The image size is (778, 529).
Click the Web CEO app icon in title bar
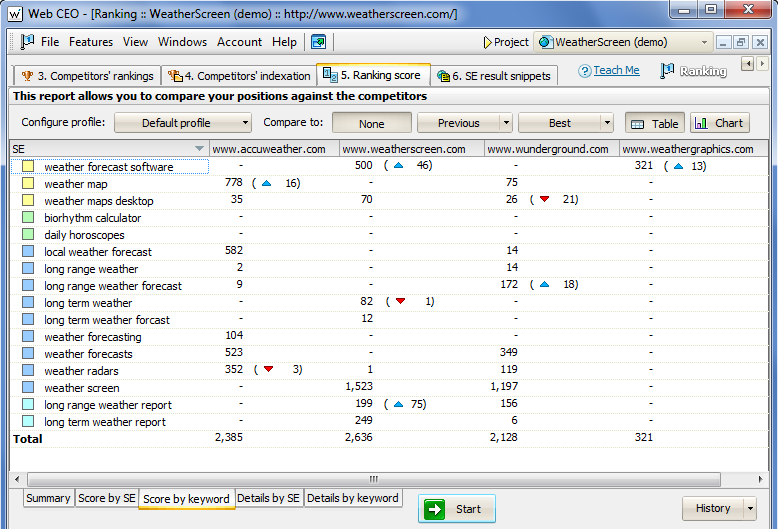click(x=15, y=14)
